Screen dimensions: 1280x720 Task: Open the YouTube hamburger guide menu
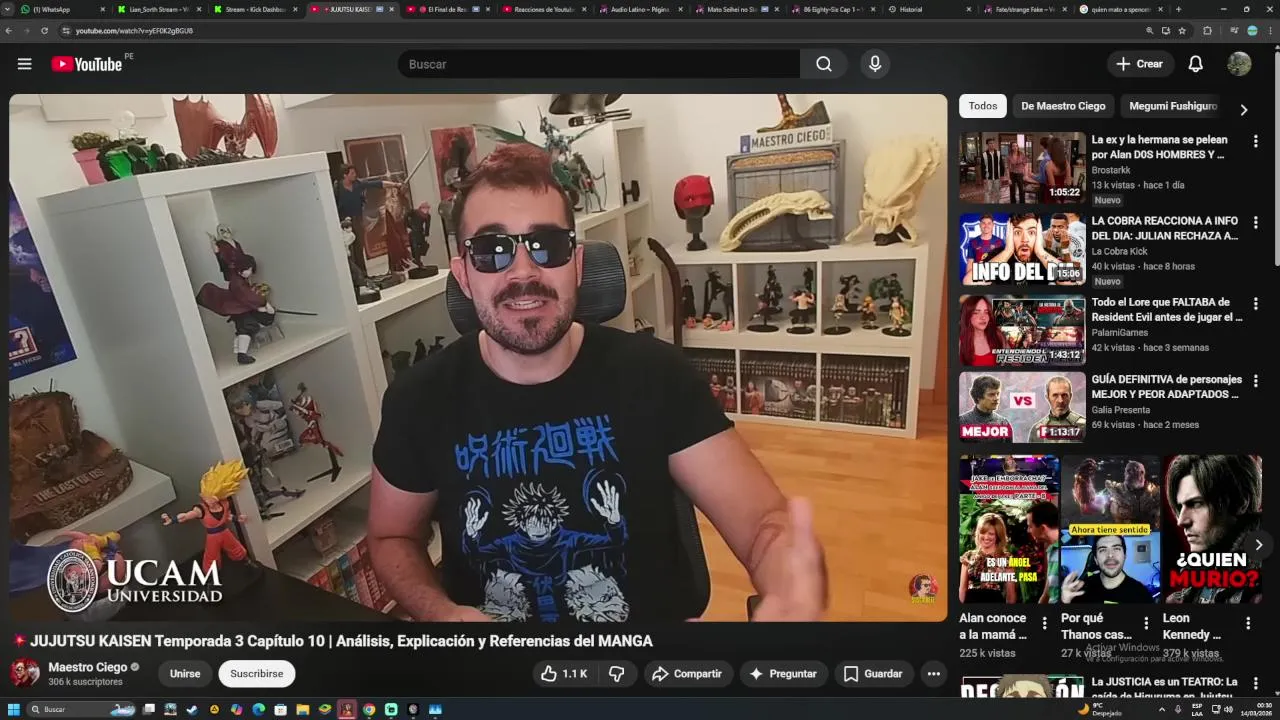pyautogui.click(x=24, y=64)
